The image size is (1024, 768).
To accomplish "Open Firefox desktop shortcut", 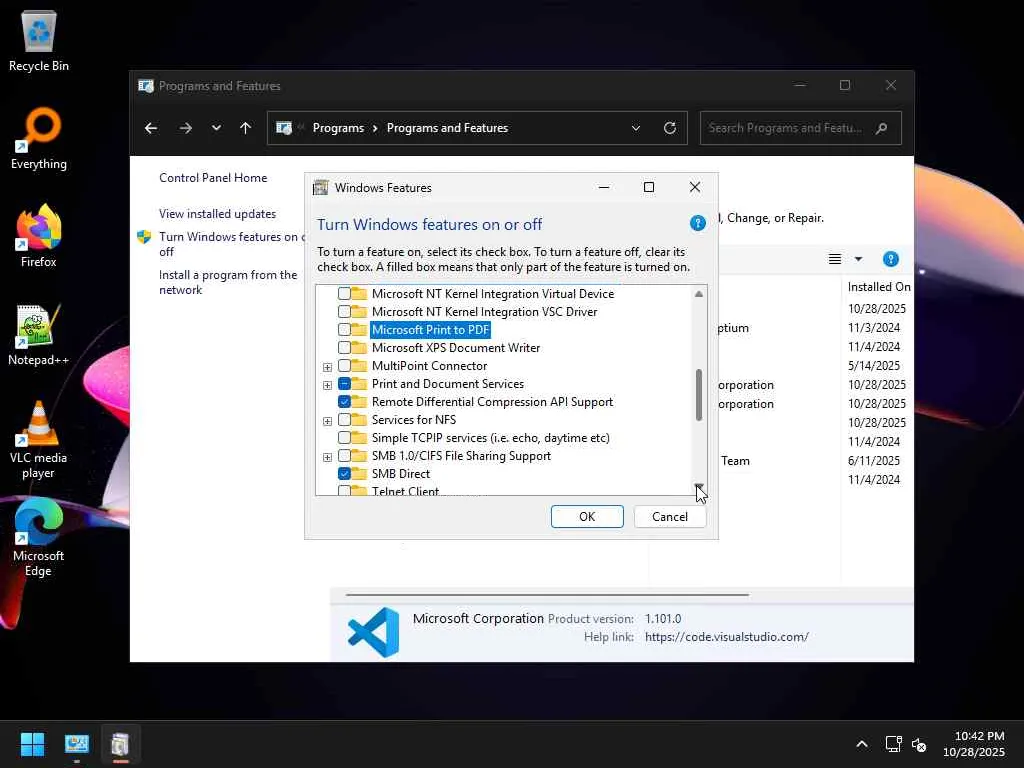I will 39,236.
